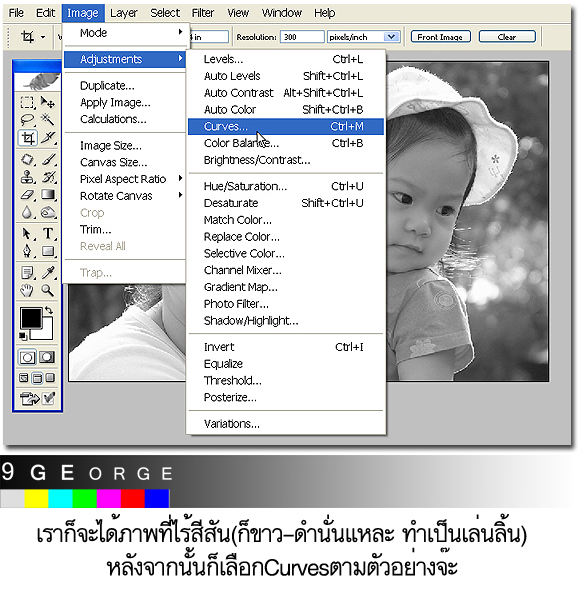Select the Pen tool
The image size is (583, 600).
(x=27, y=251)
